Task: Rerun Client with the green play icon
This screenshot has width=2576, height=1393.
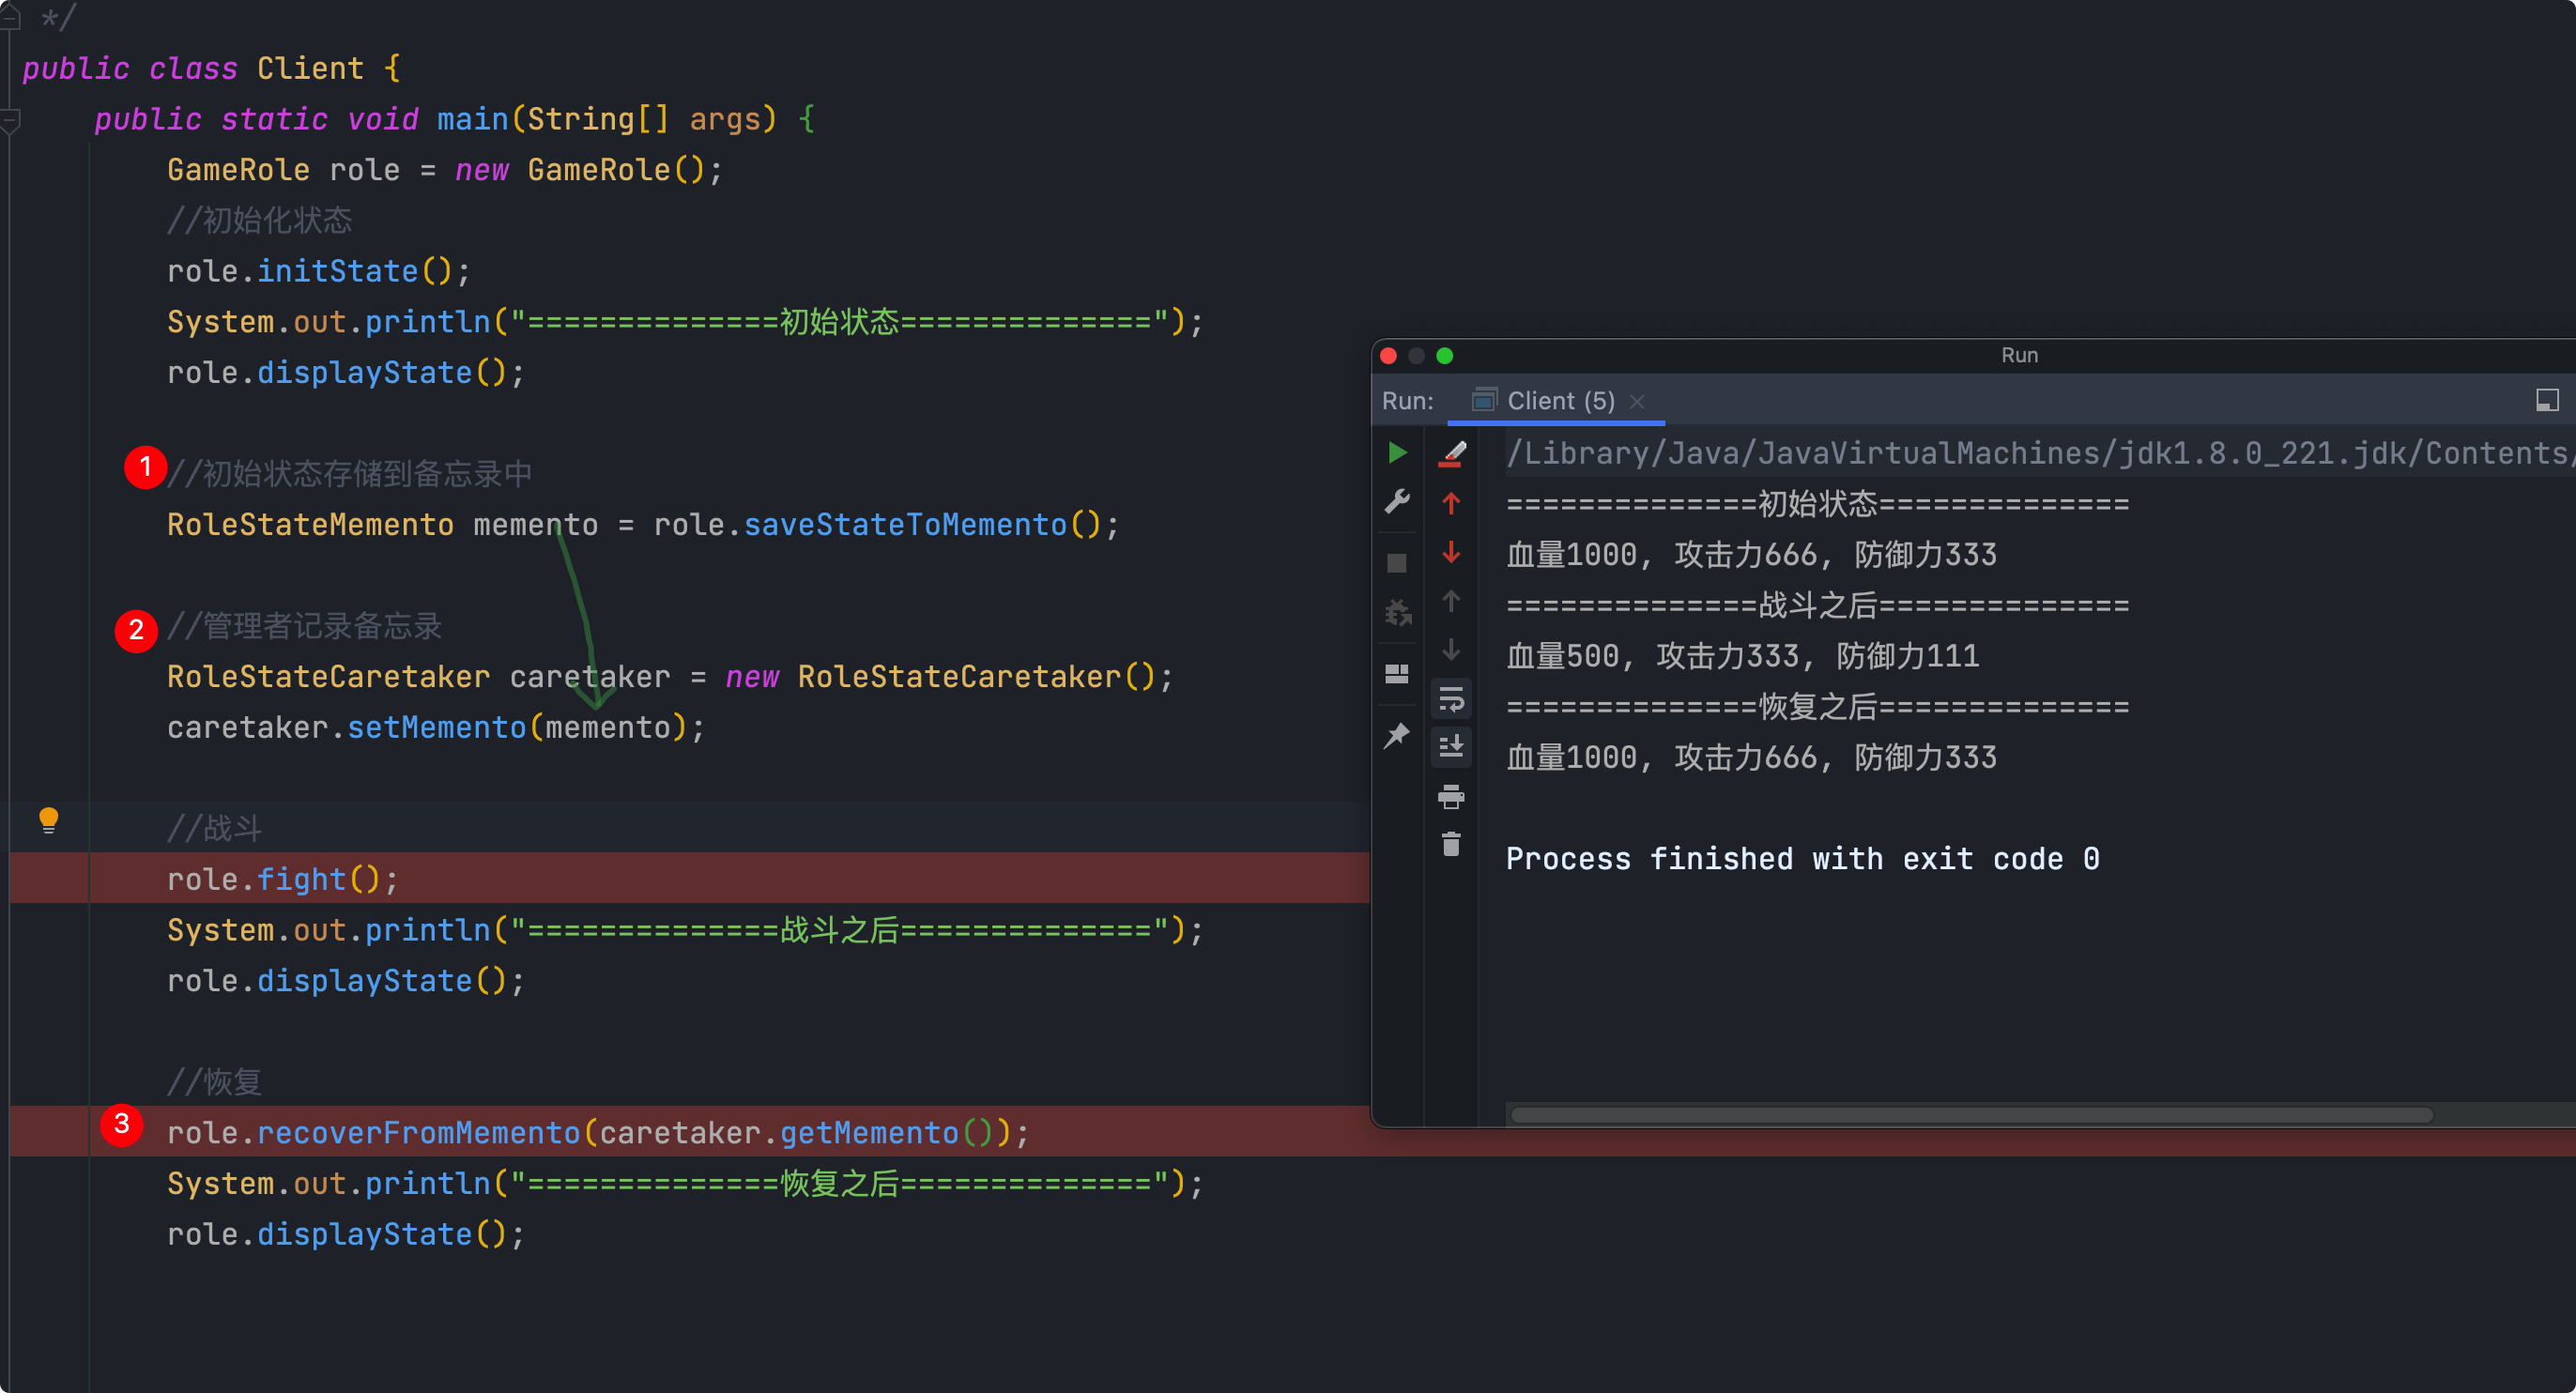Action: coord(1397,453)
